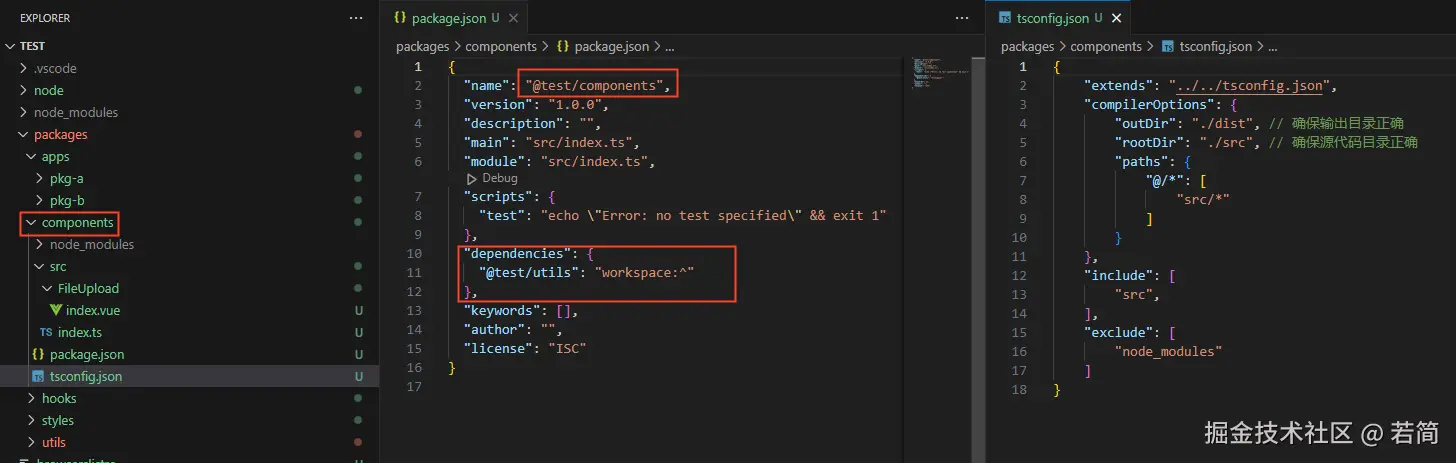Follow the ../../tsconfig.json extends link
This screenshot has width=1456, height=463.
point(1250,85)
